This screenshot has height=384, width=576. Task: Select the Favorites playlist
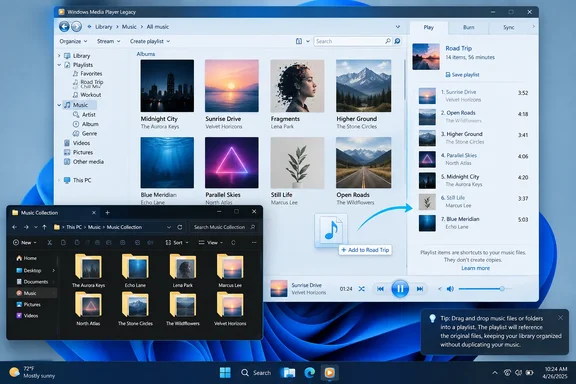pos(87,73)
